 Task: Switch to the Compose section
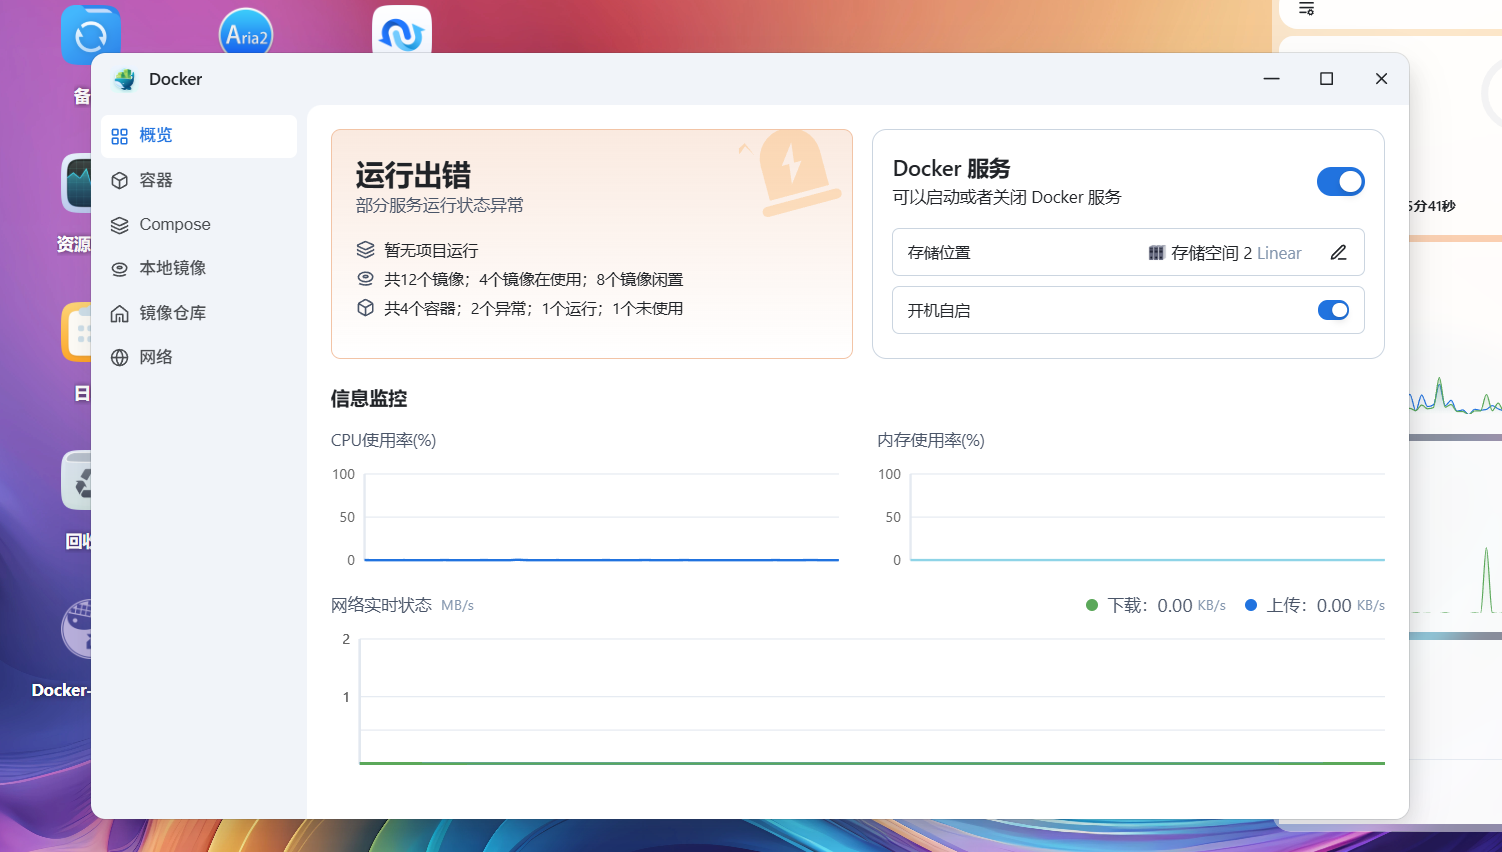[x=198, y=225]
